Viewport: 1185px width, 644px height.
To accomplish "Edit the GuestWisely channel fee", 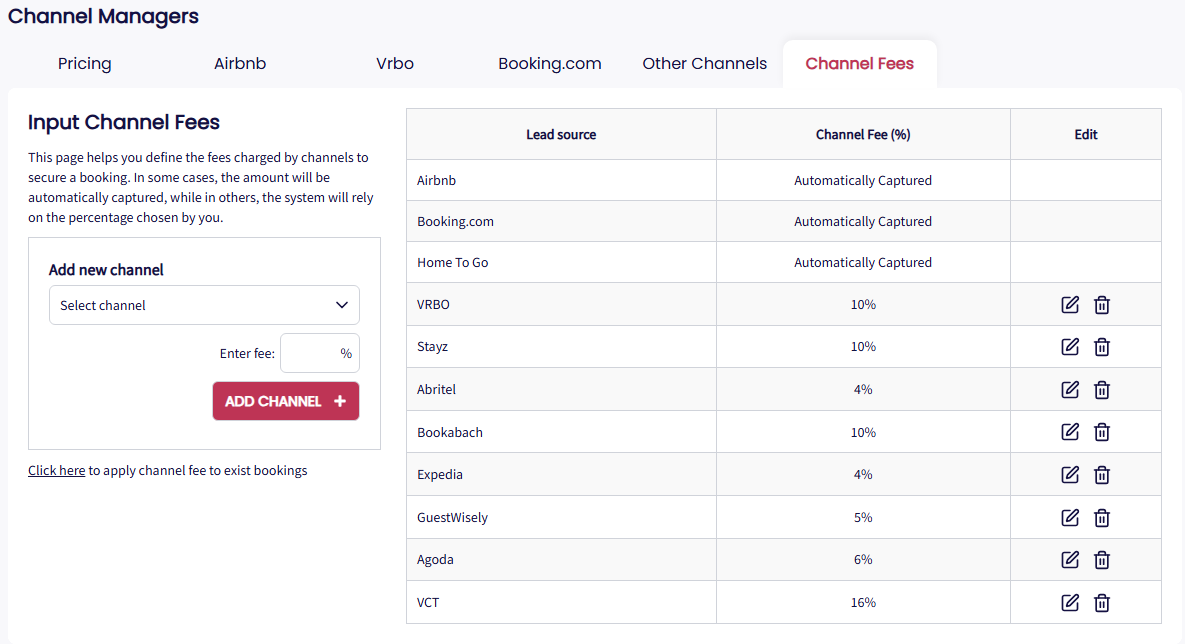I will (1070, 518).
